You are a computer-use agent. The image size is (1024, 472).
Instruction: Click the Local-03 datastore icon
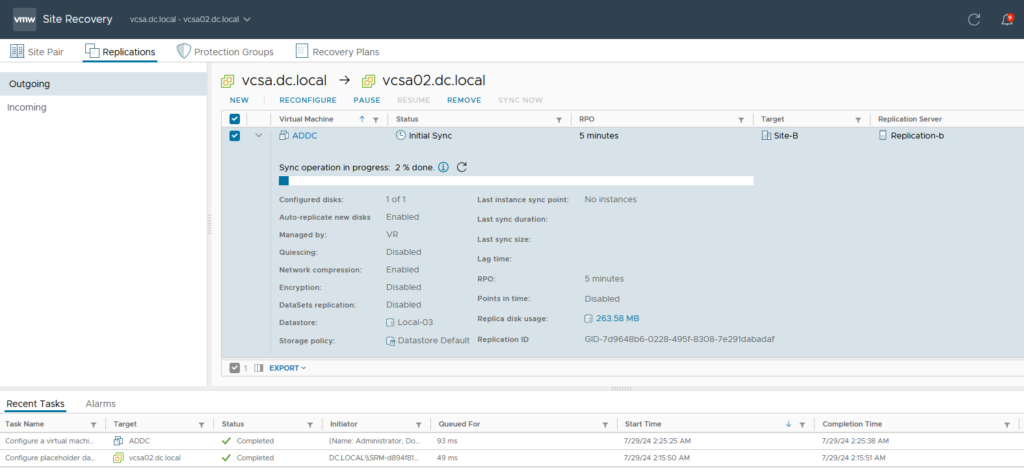click(x=391, y=323)
